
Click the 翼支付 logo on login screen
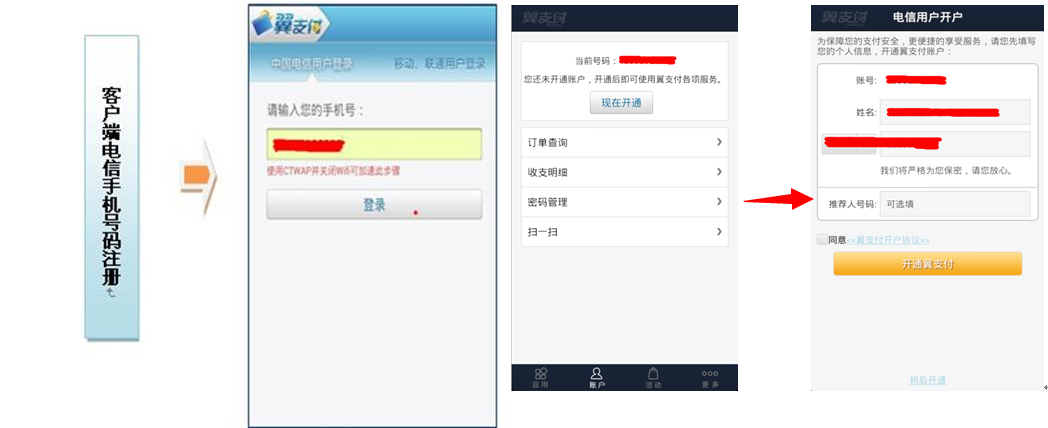290,26
